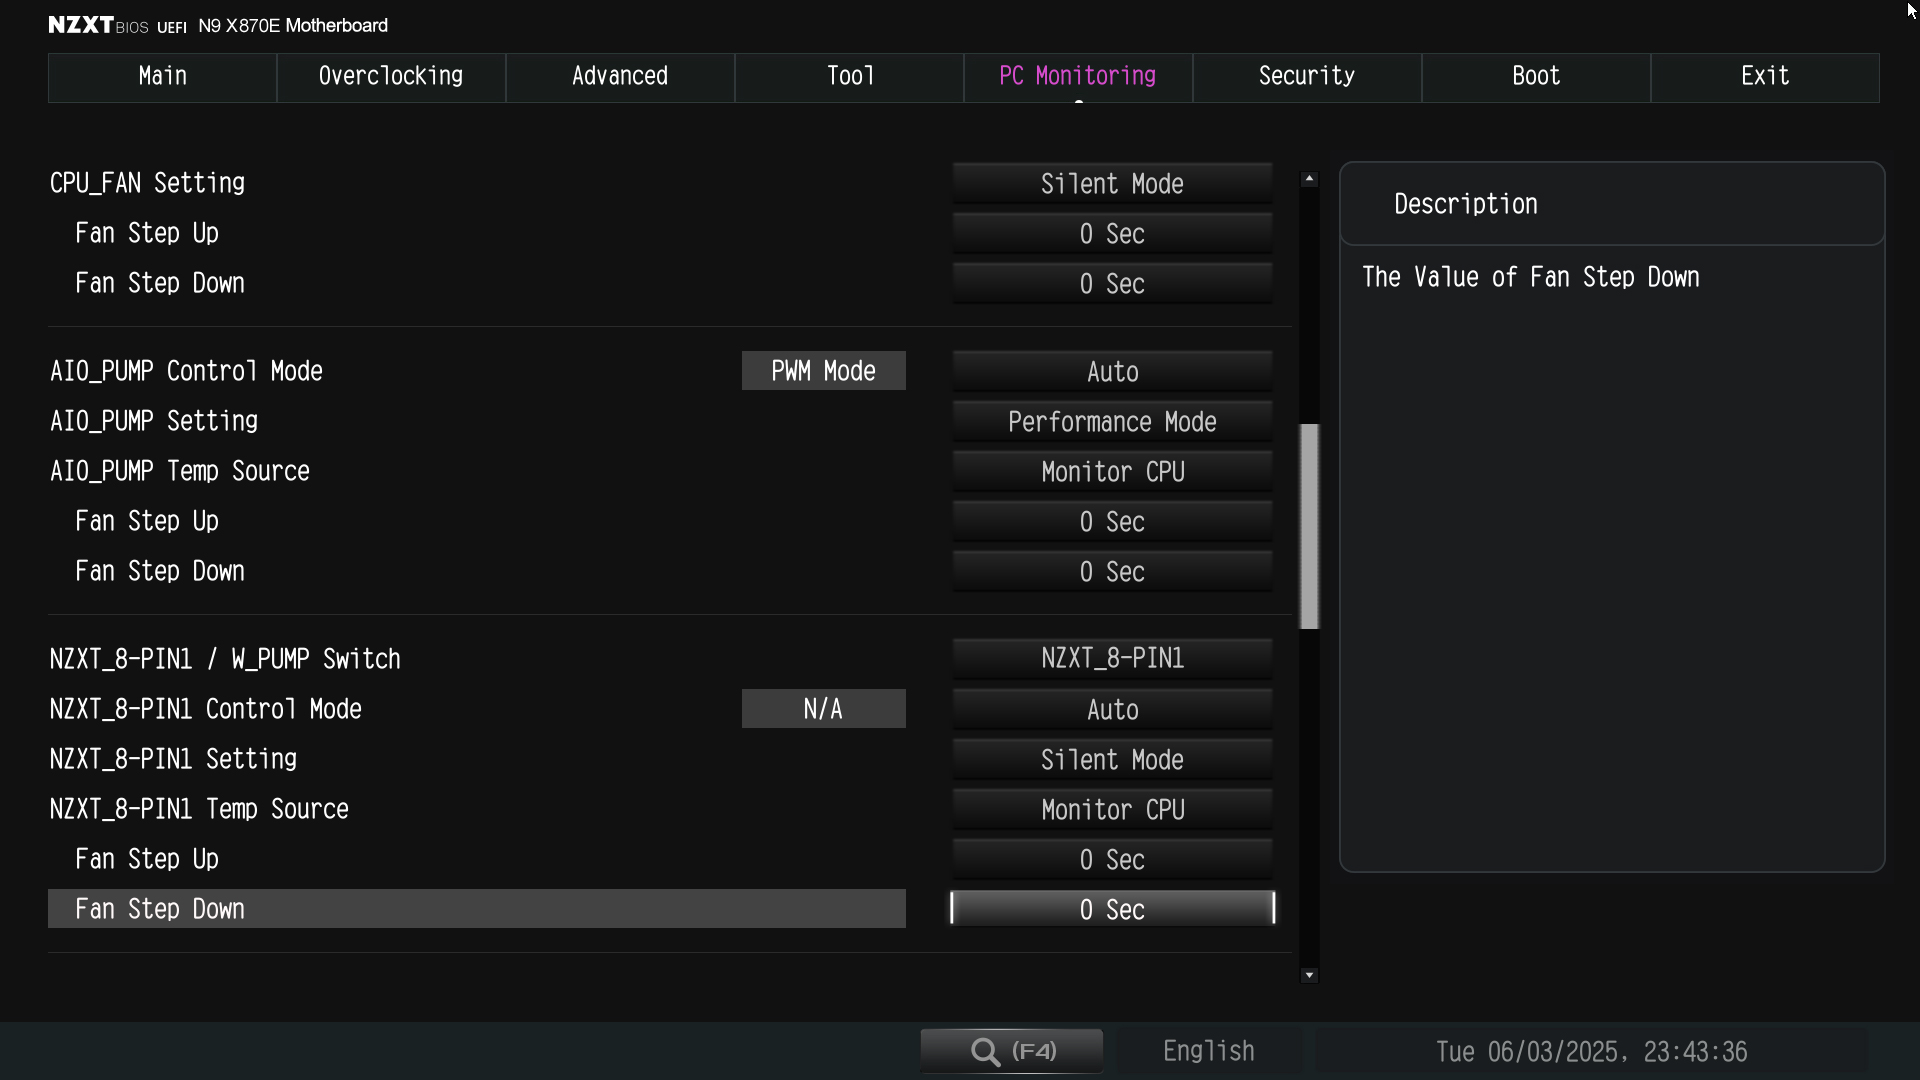Select NZXT_8-PIN1 Temp Source label
1920x1080 pixels.
coord(199,809)
